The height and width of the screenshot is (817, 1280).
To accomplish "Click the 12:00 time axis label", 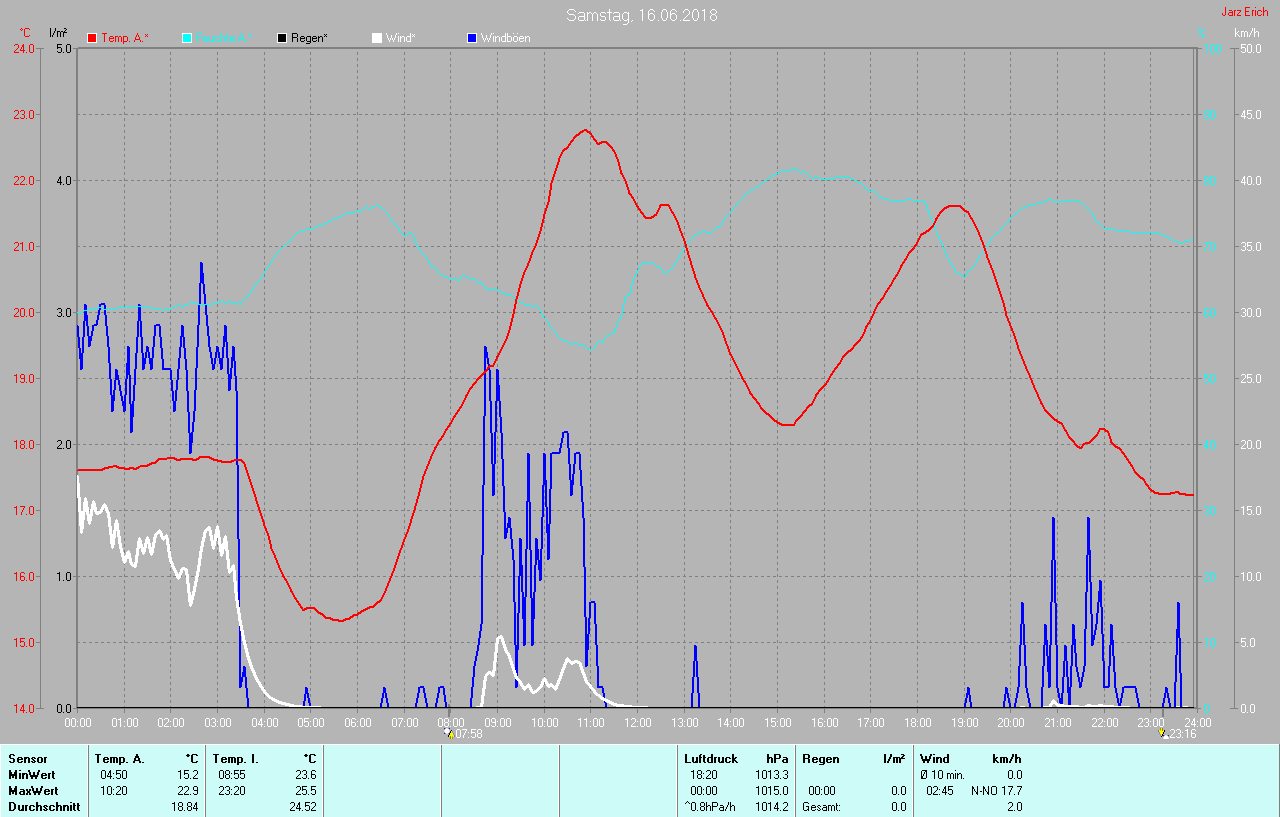I will (x=637, y=722).
